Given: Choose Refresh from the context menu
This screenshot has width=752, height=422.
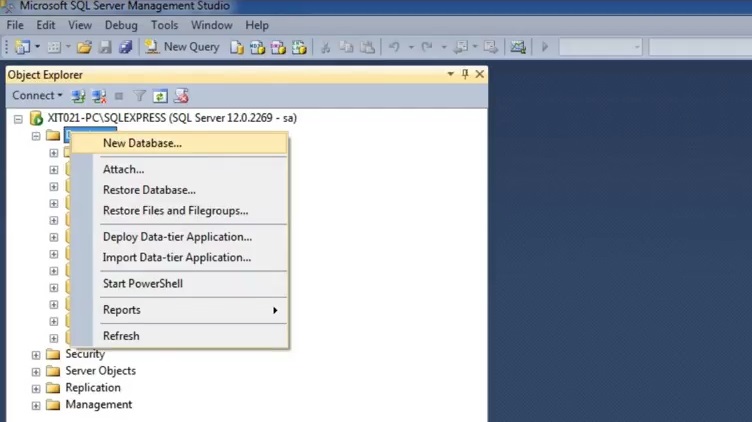Looking at the screenshot, I should pyautogui.click(x=179, y=336).
